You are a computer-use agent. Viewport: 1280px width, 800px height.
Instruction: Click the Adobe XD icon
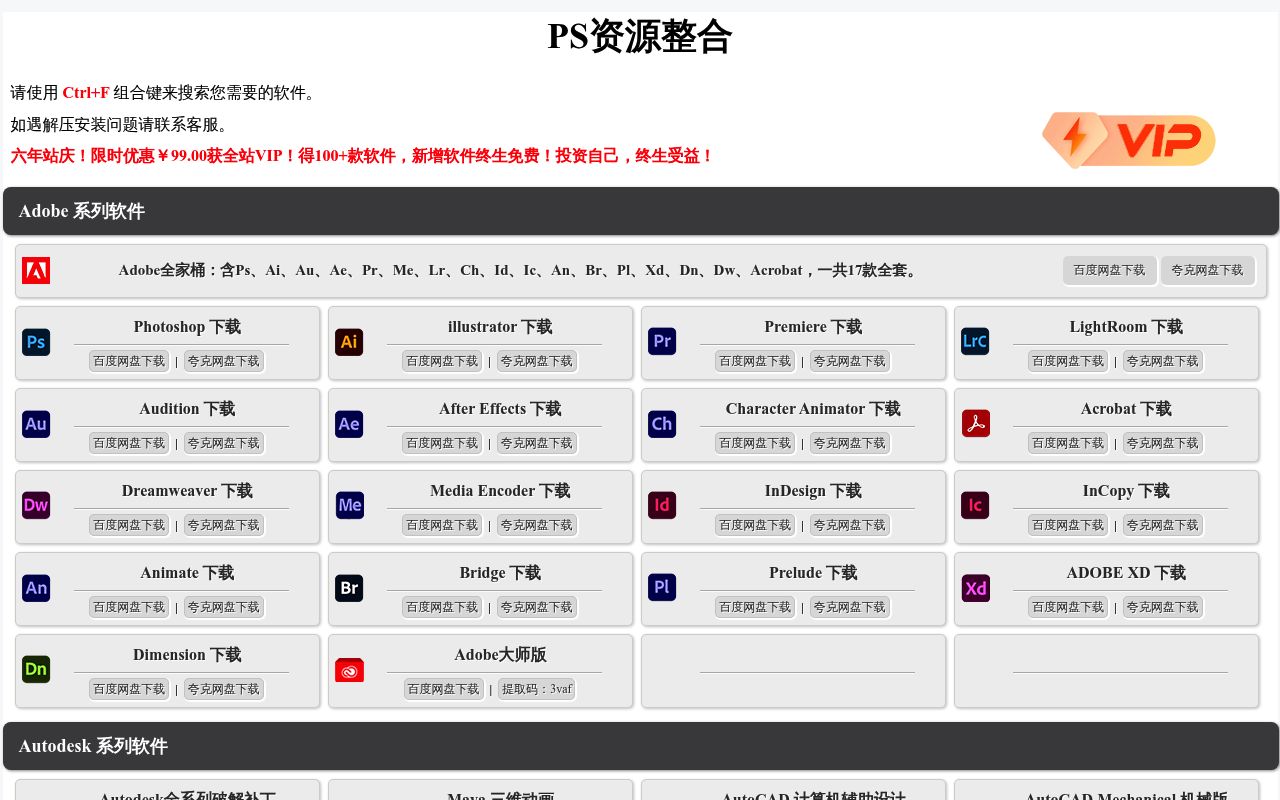point(975,588)
